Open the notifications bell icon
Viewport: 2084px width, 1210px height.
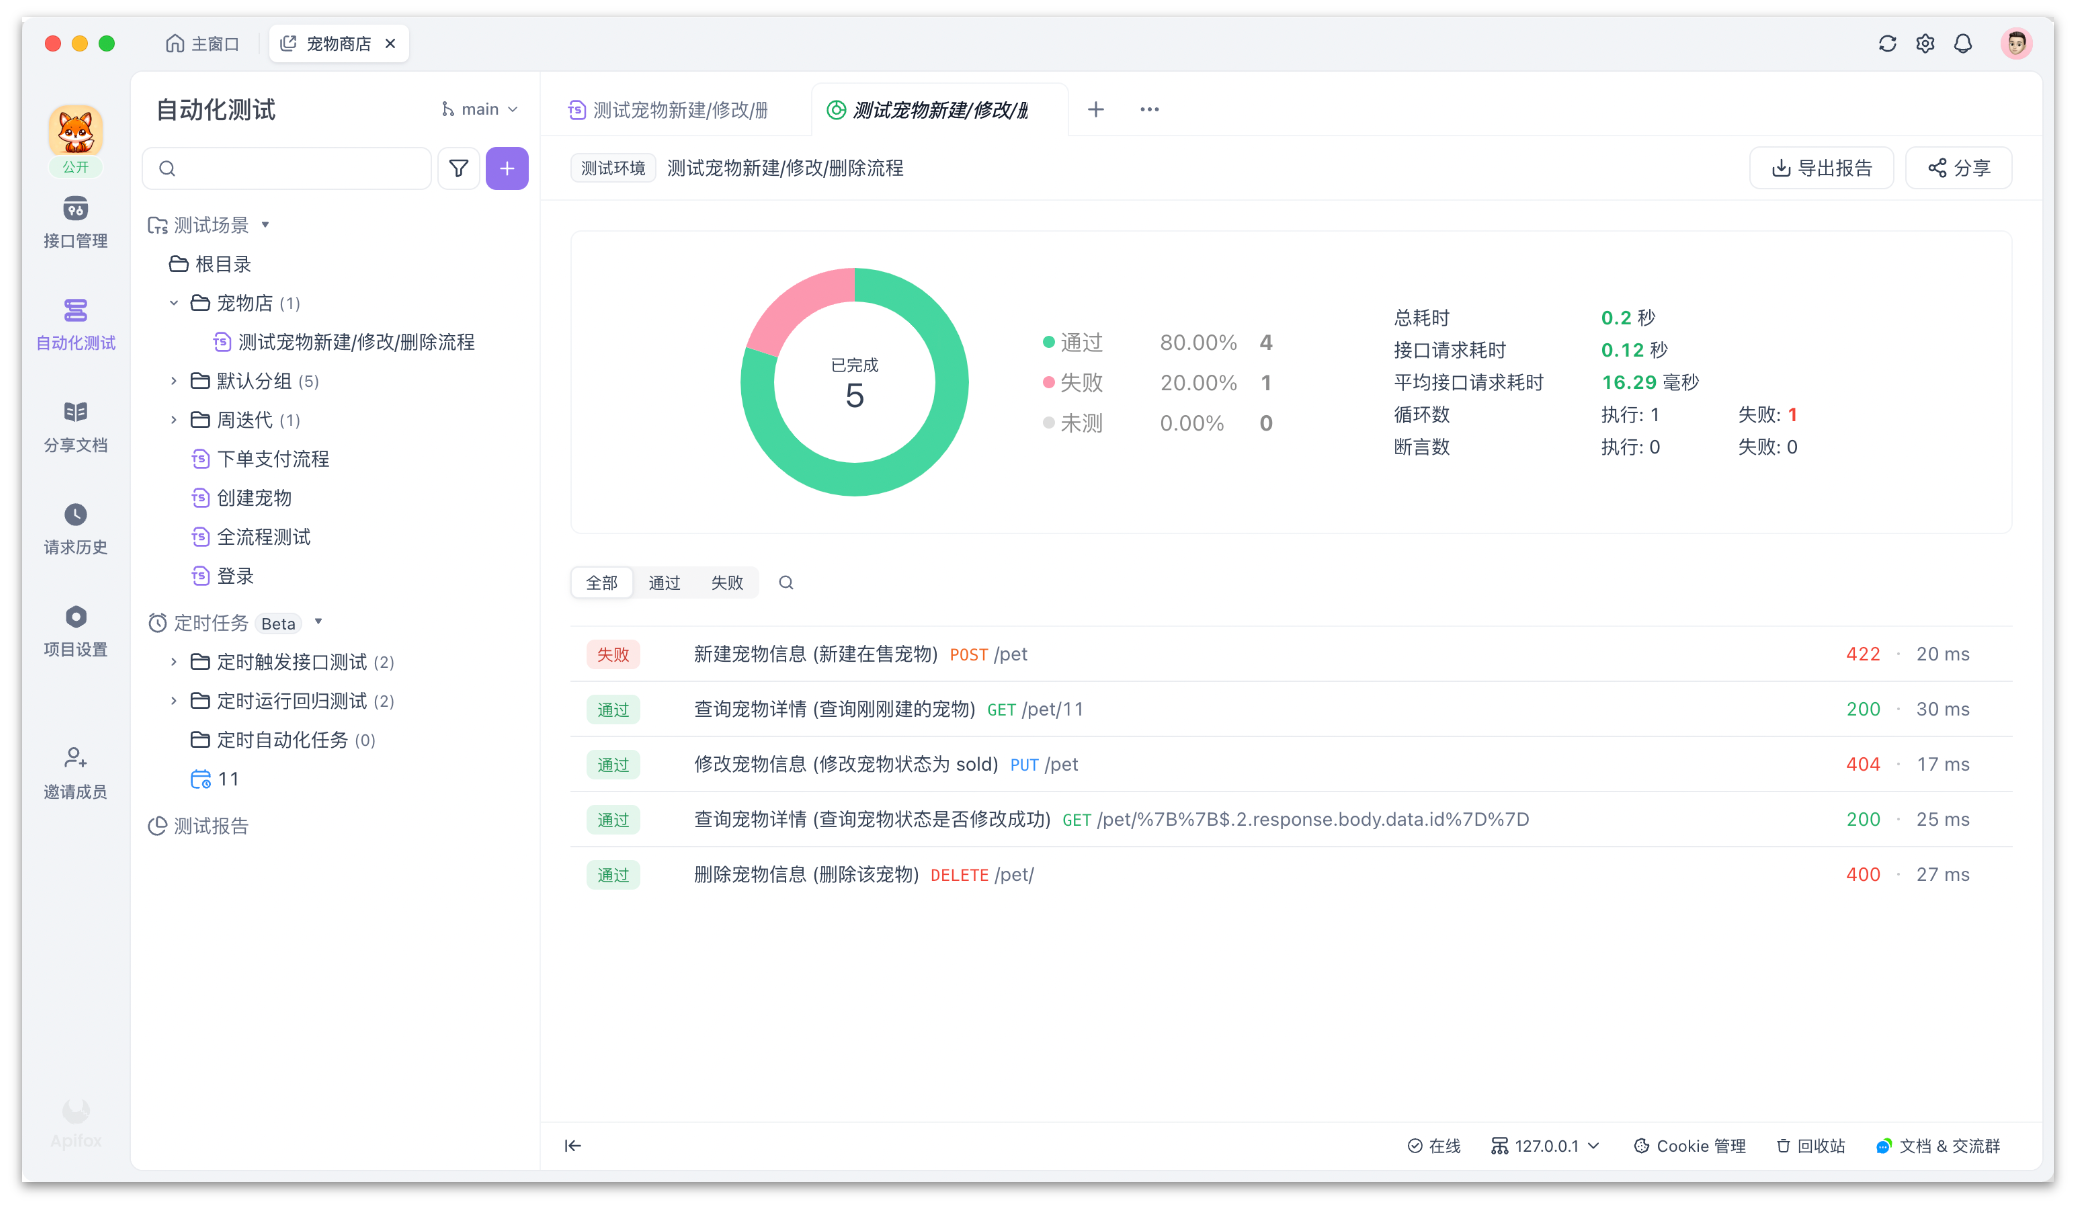1963,44
